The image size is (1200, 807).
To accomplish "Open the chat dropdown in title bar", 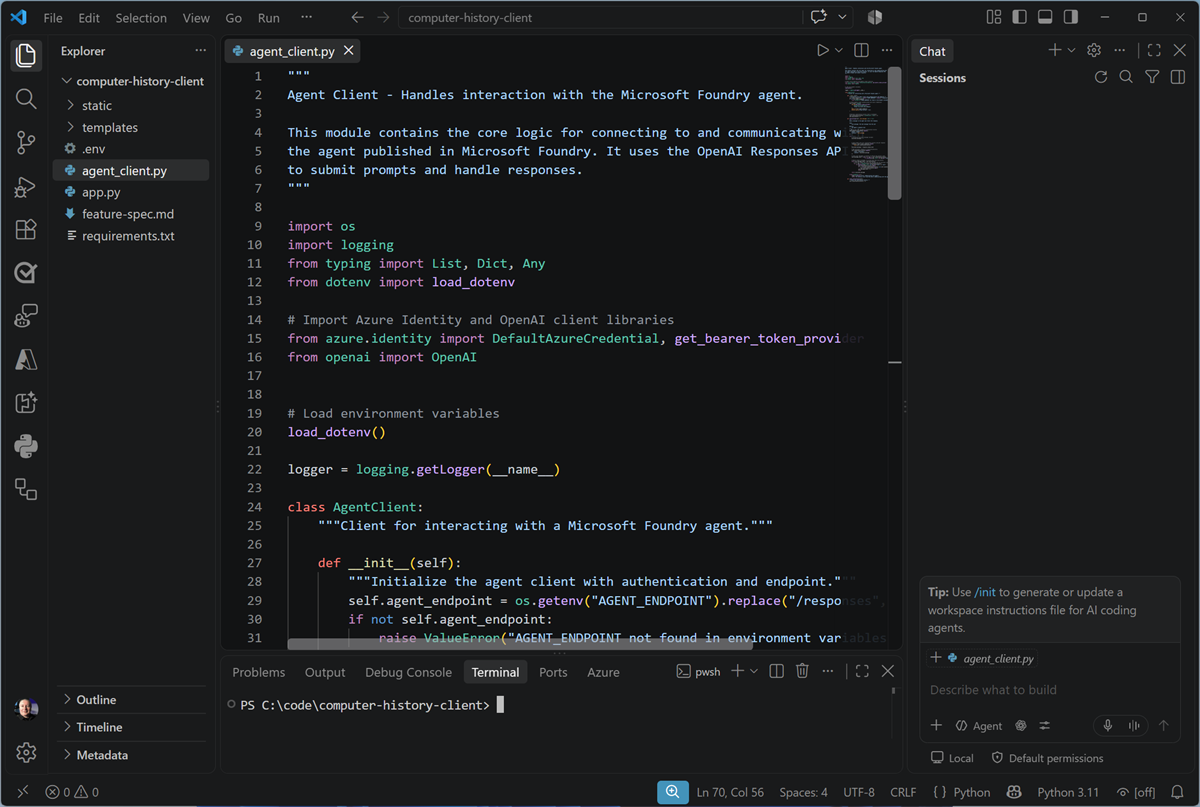I will (842, 17).
